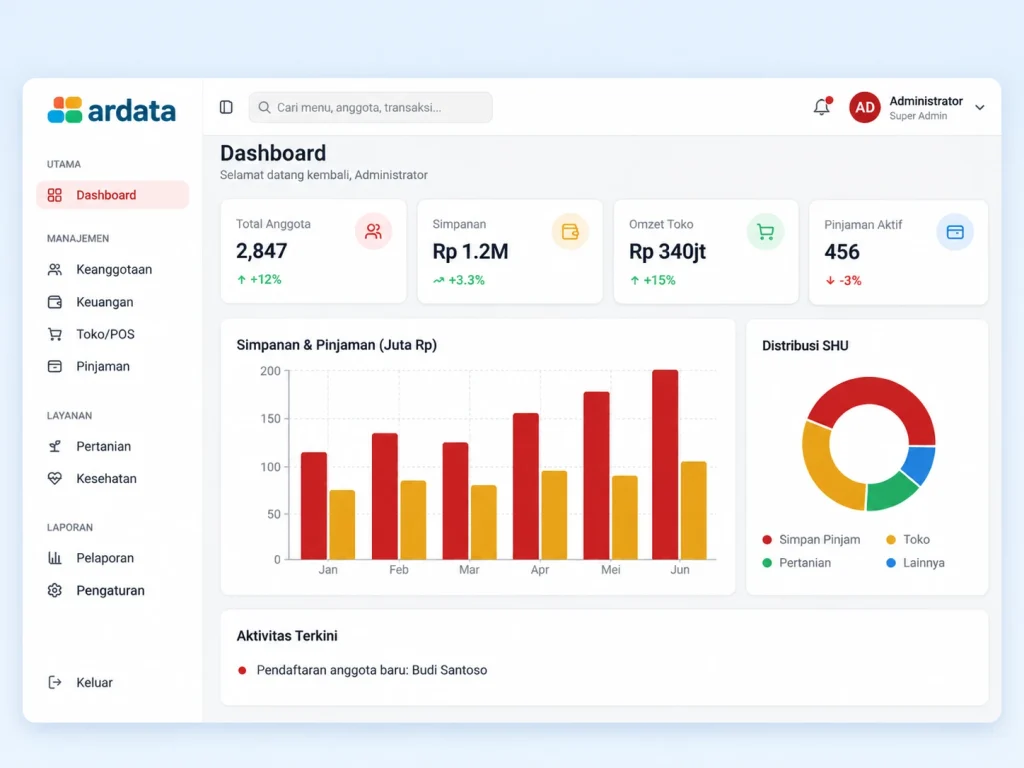Click the Mei axis label
The width and height of the screenshot is (1024, 768).
coord(611,569)
